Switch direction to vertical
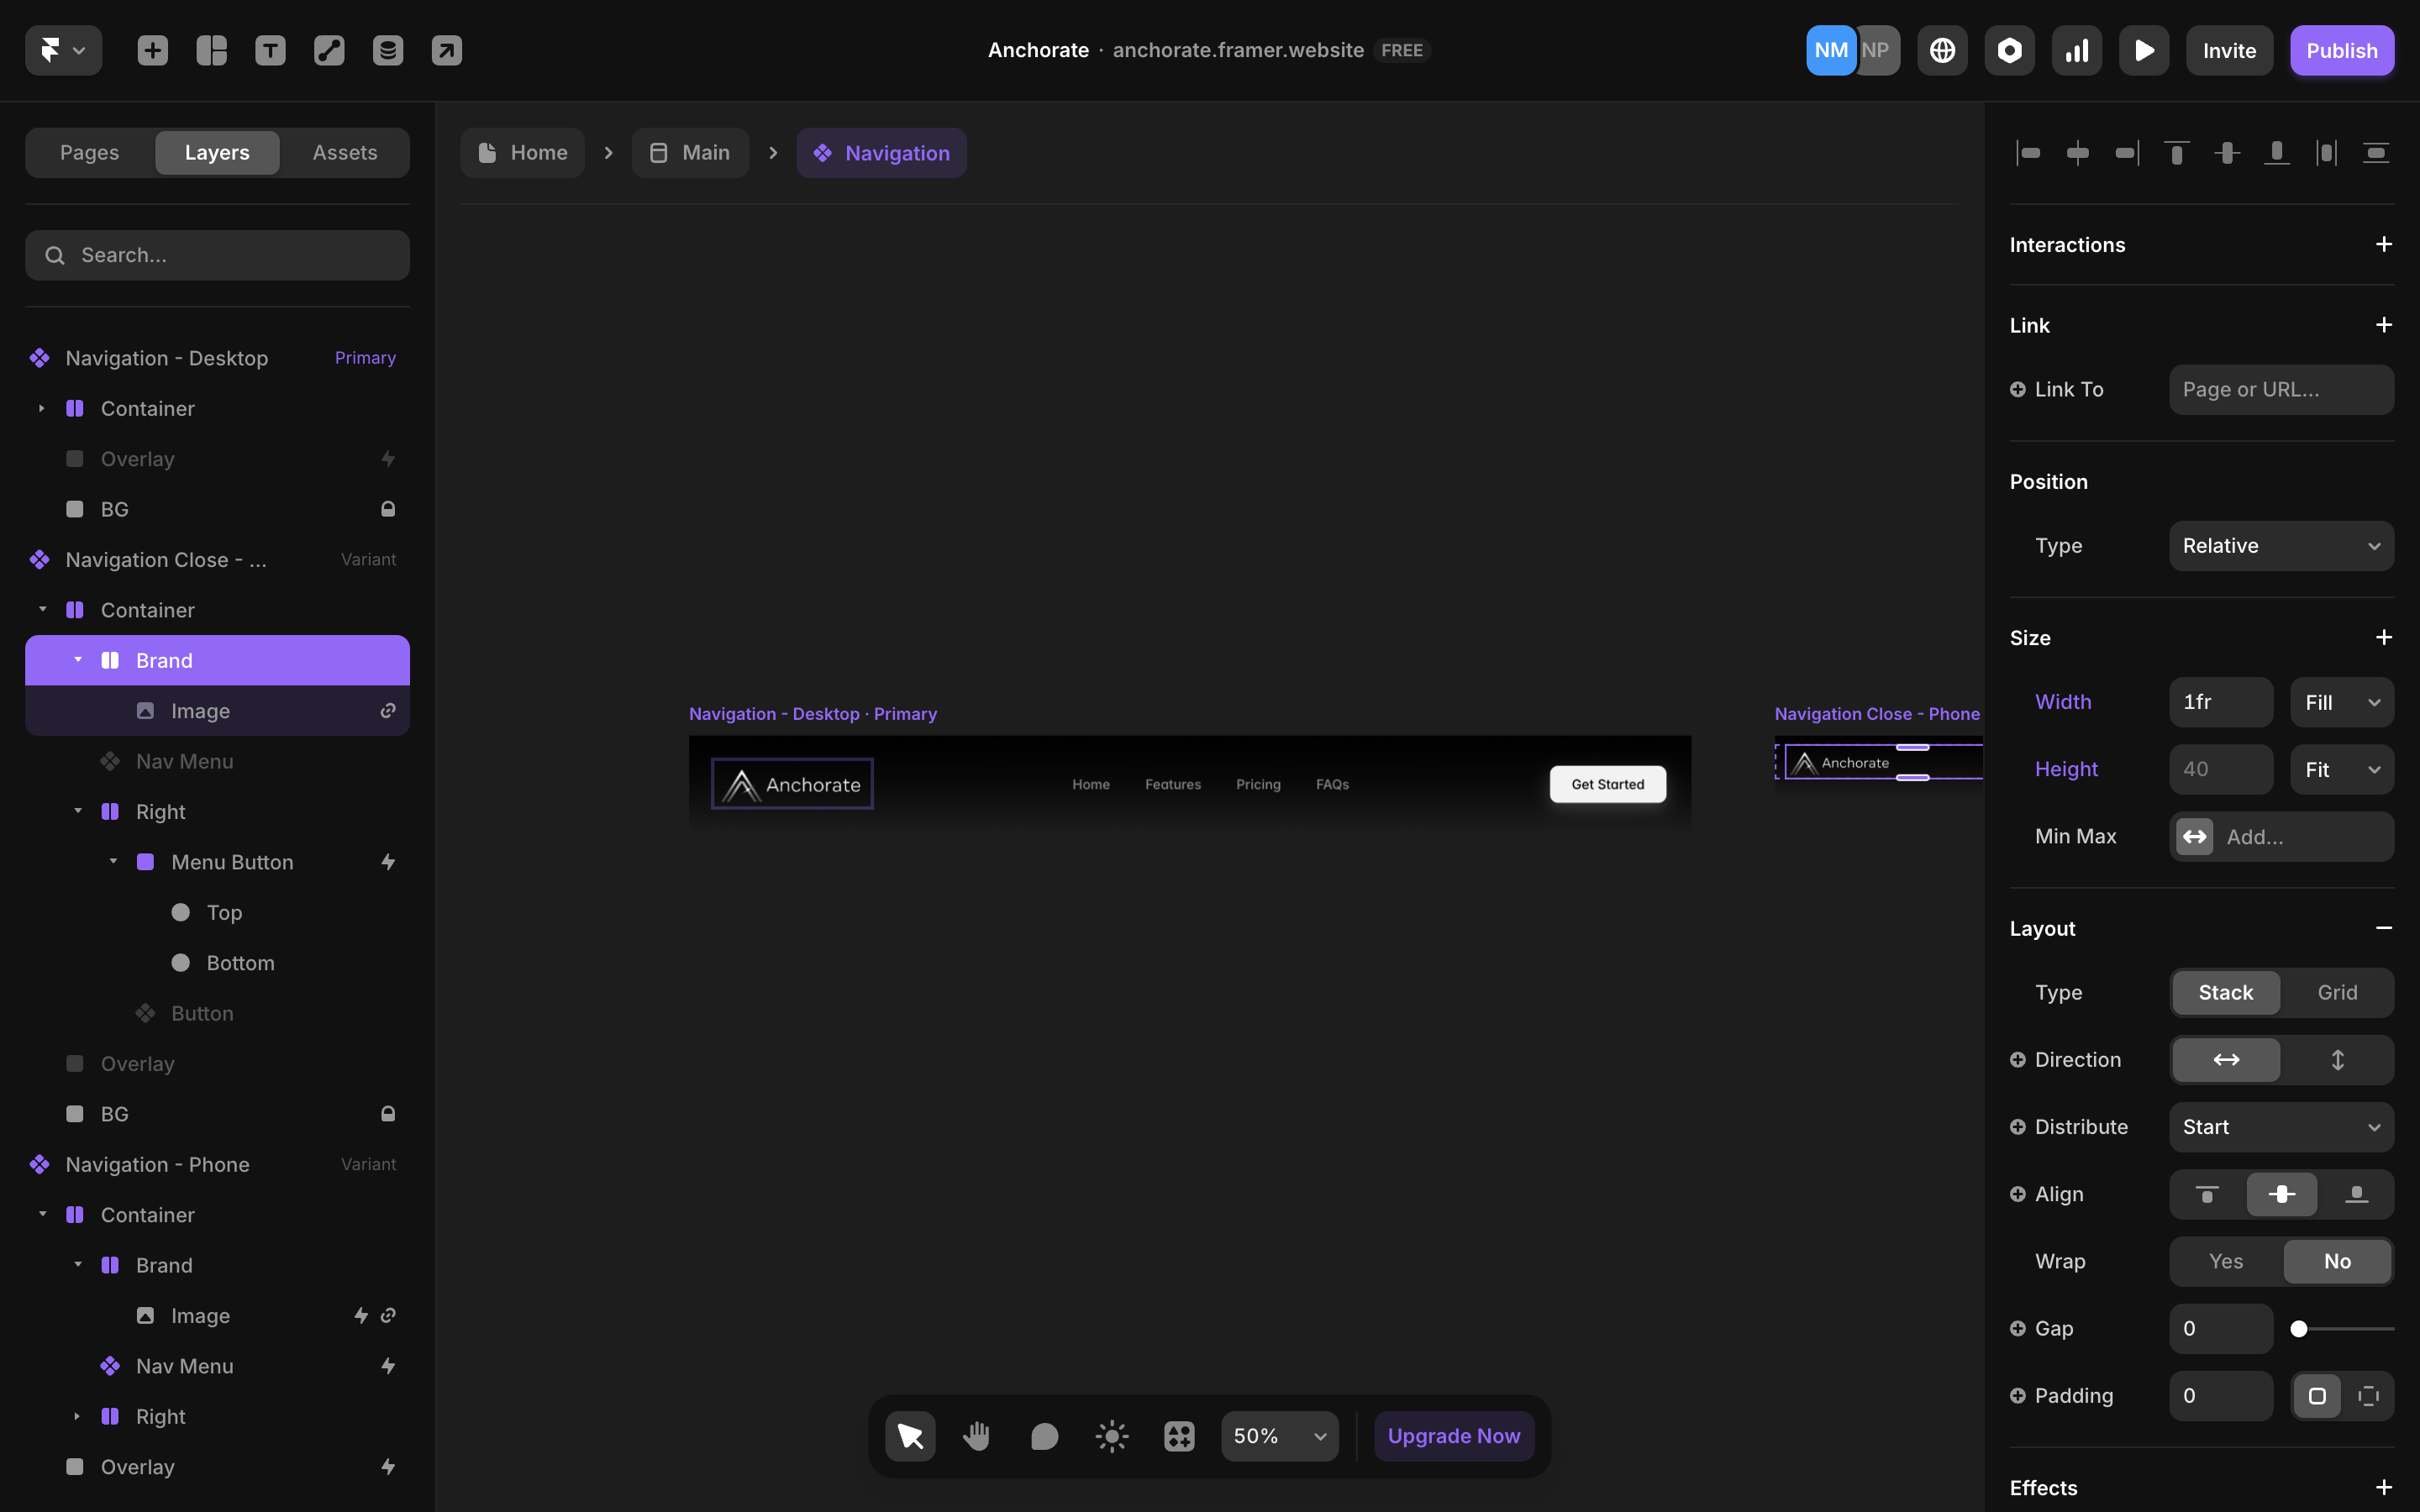 coord(2337,1059)
